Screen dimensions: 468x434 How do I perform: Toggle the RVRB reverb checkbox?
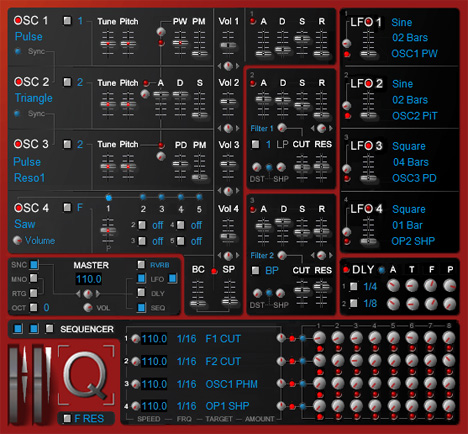[x=141, y=265]
